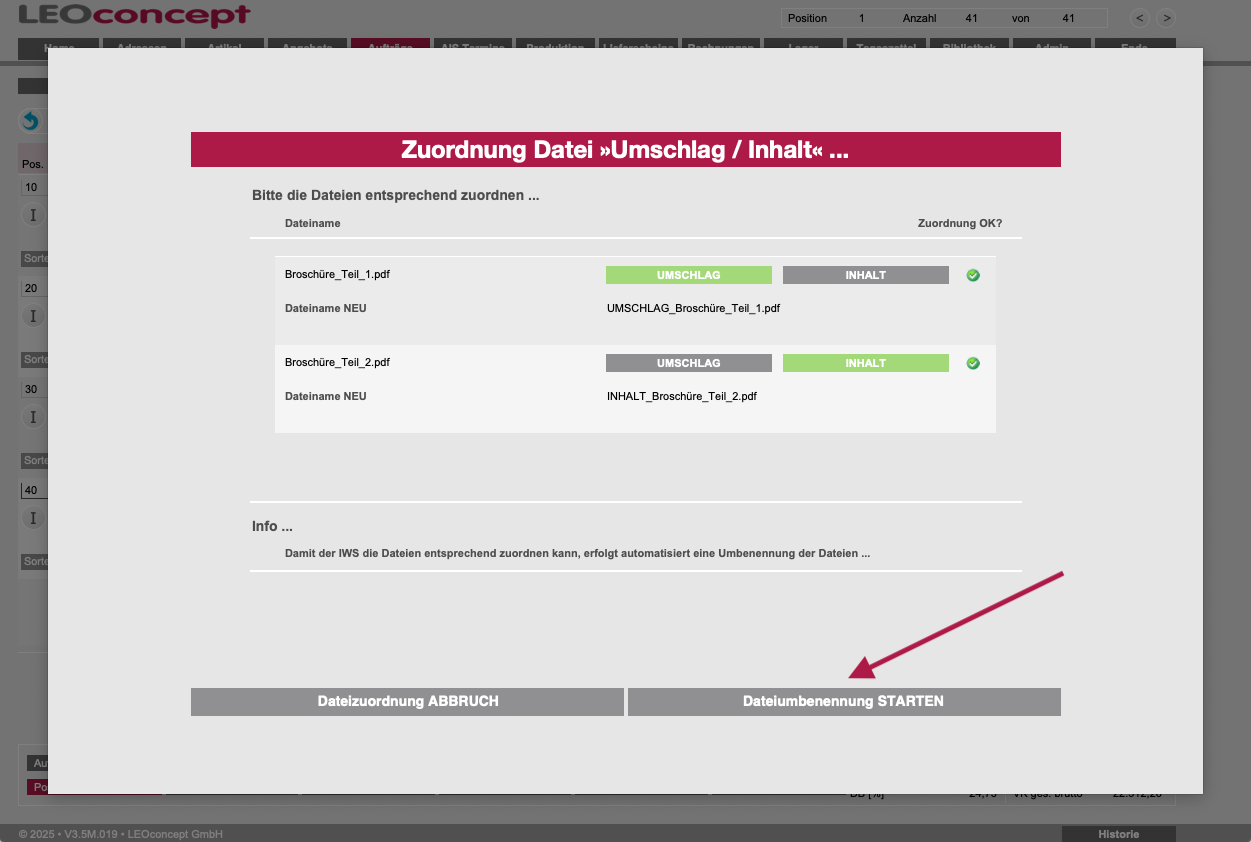The image size is (1251, 842).
Task: Set Broschüre_Teil_2.pdf to INHALT
Action: (x=865, y=363)
